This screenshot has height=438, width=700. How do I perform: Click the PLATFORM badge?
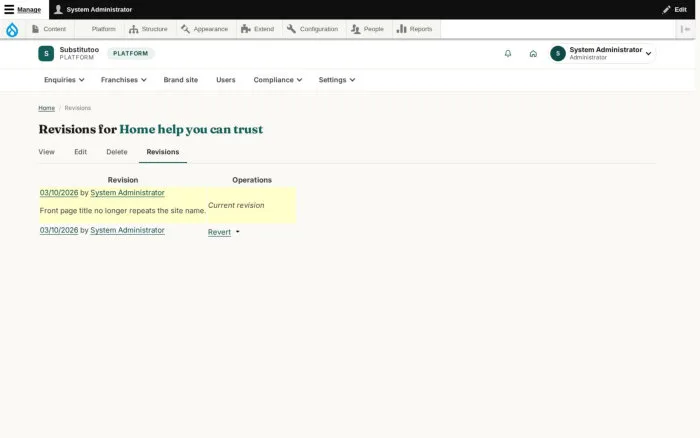pyautogui.click(x=130, y=54)
